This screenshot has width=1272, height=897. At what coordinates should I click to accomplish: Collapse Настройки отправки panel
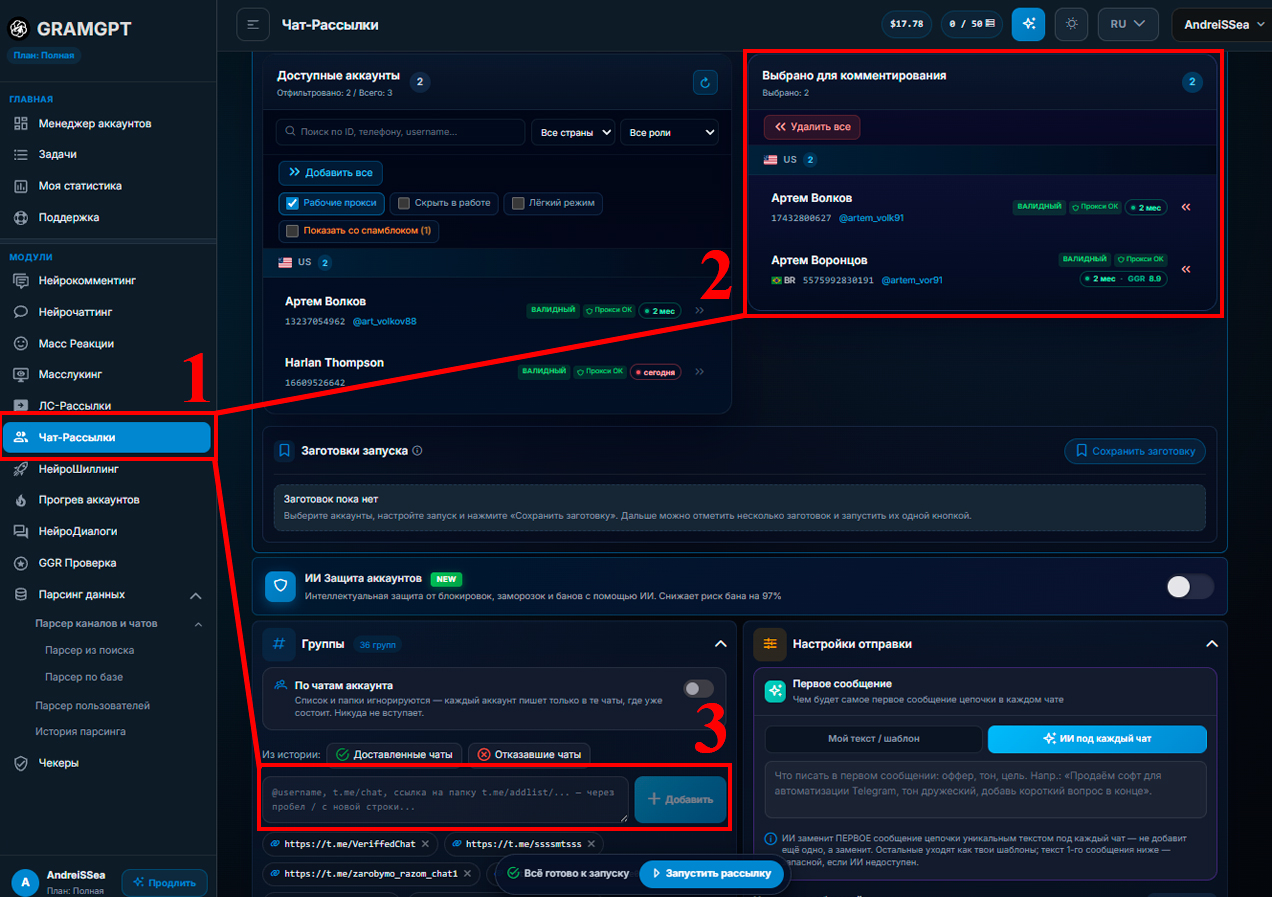point(1211,644)
